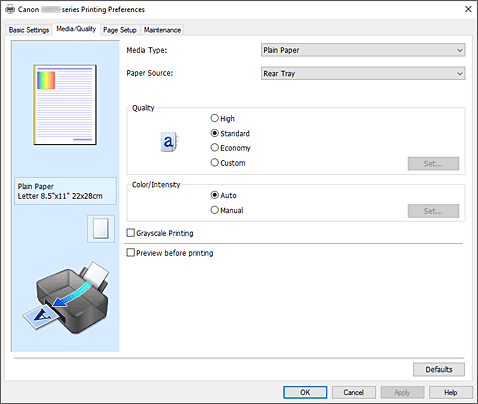This screenshot has height=404, width=478.
Task: Open the Page Setup tab
Action: [120, 30]
